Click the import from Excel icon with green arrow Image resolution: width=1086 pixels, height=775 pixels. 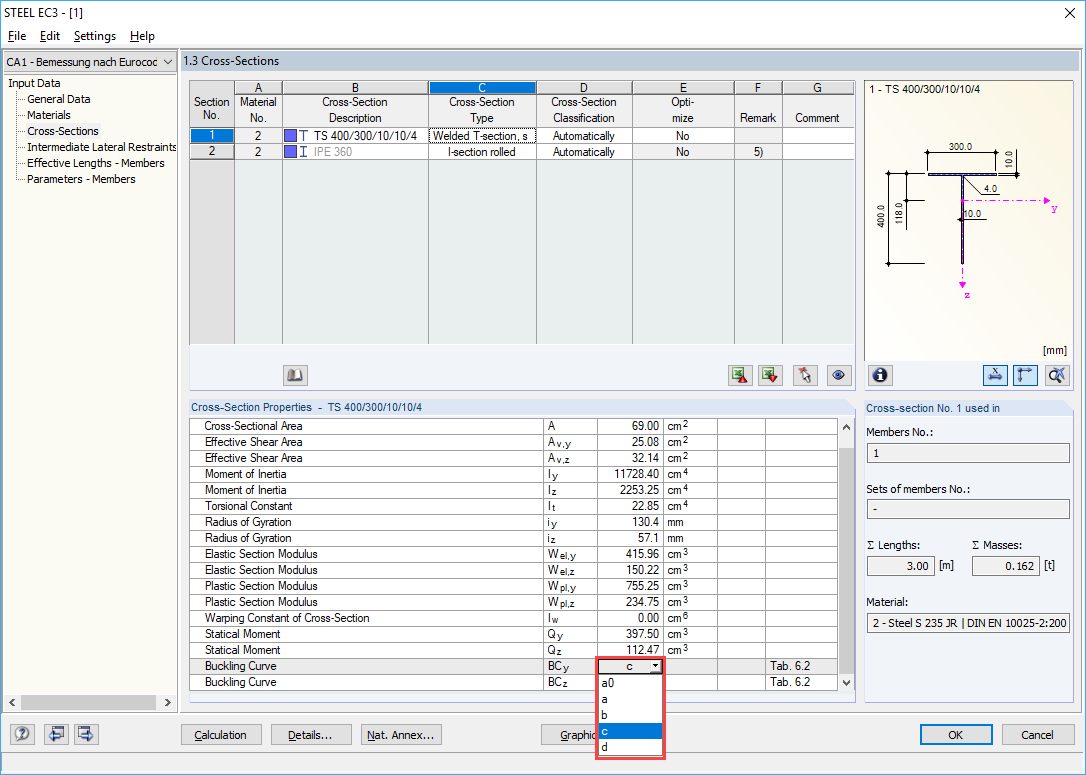[769, 375]
